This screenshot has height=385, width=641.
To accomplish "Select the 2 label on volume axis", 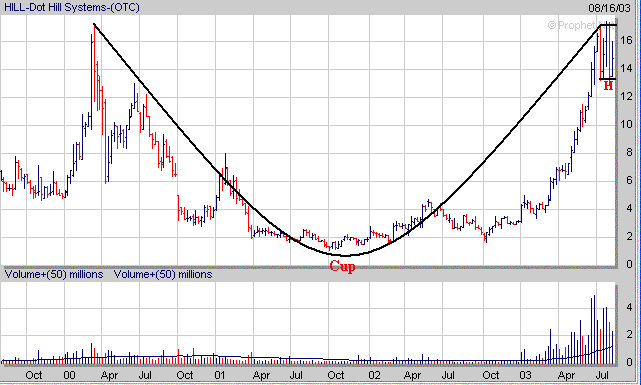I will [630, 335].
